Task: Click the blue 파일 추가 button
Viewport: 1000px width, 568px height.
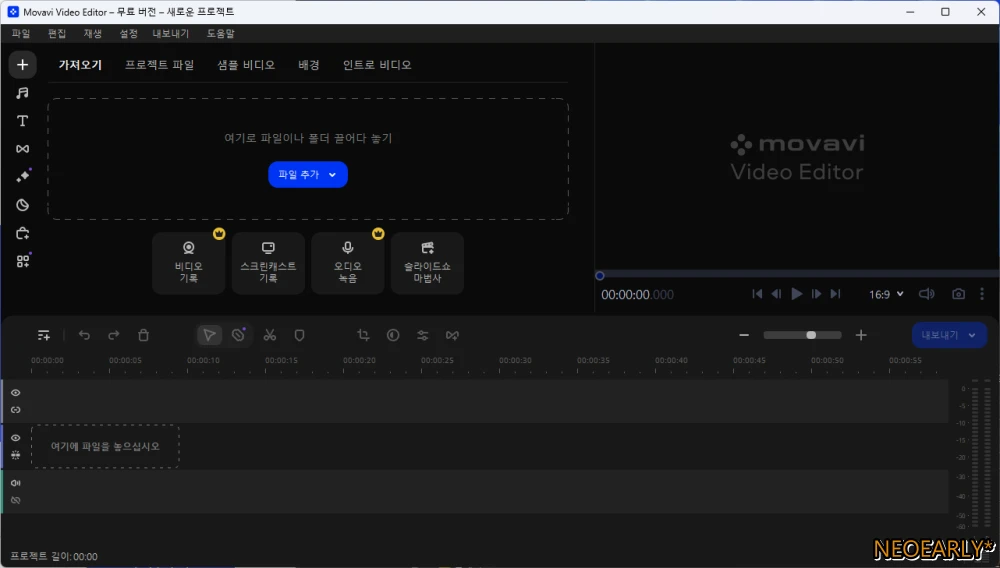Action: point(307,175)
